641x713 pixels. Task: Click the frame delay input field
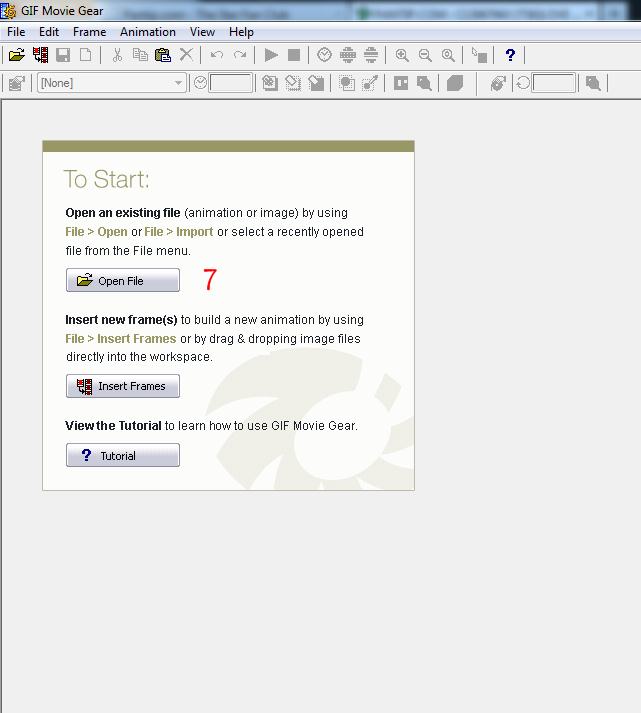(230, 83)
